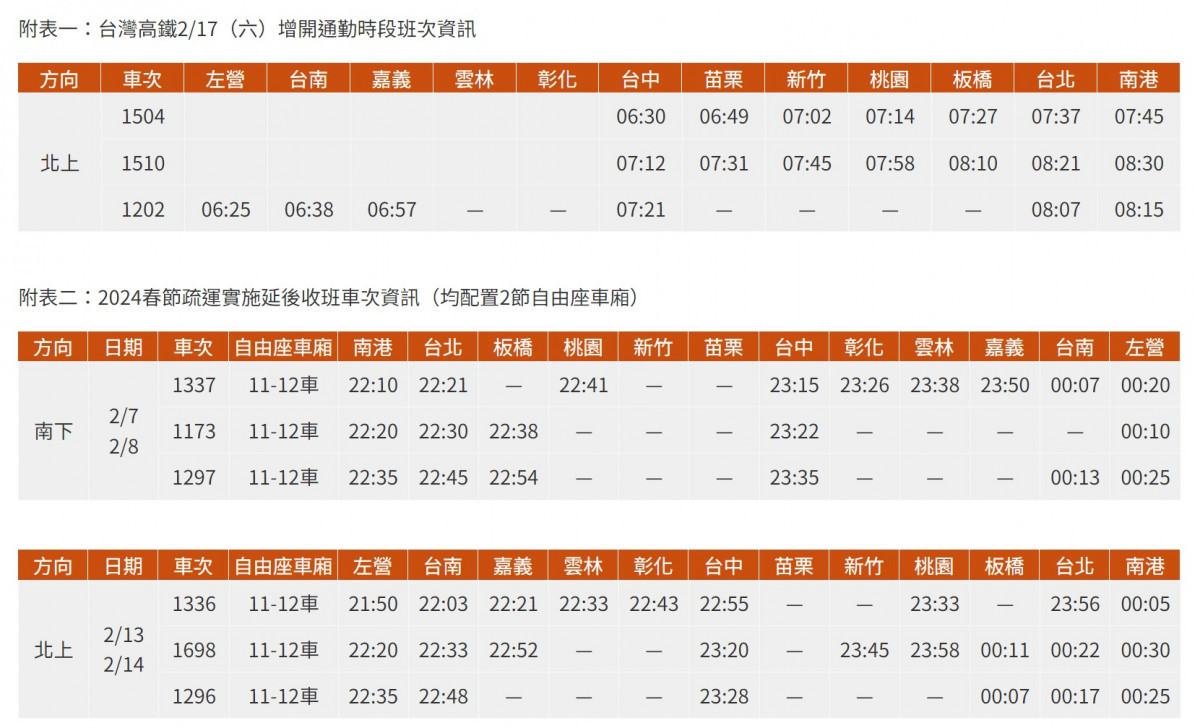Click the 22:38 板橋 time cell

pos(513,432)
